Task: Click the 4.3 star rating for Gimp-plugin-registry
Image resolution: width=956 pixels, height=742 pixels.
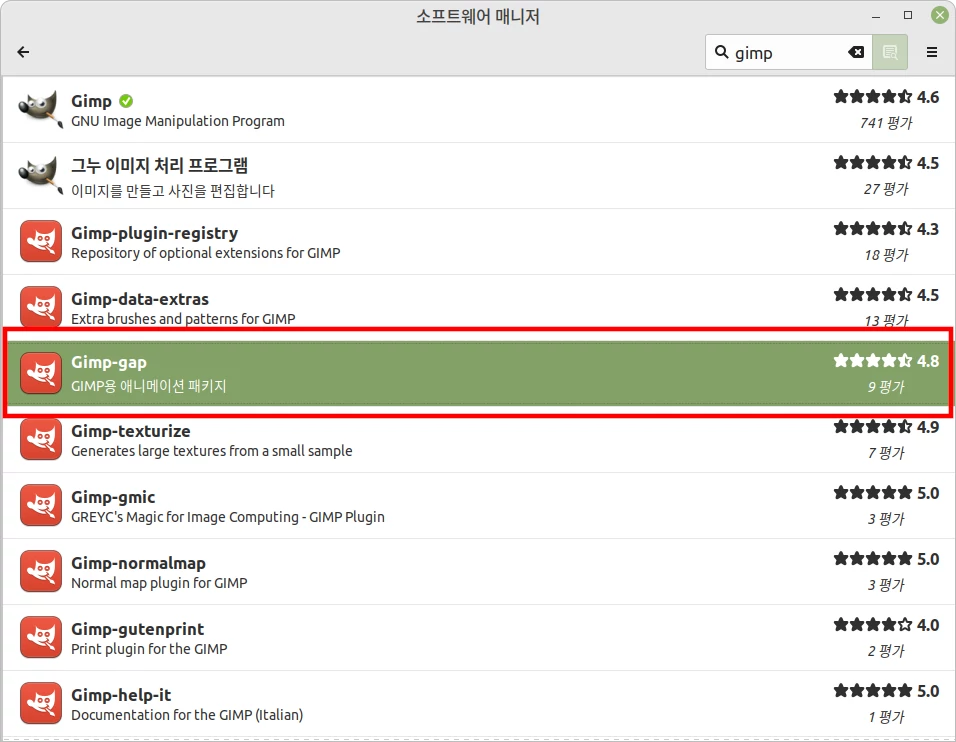Action: pos(886,229)
